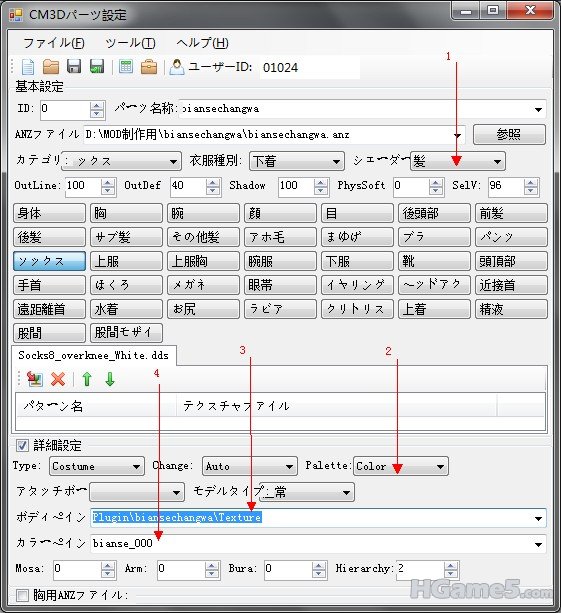Expand the Change dropdown showing Auto
This screenshot has height=613, width=561.
point(249,466)
